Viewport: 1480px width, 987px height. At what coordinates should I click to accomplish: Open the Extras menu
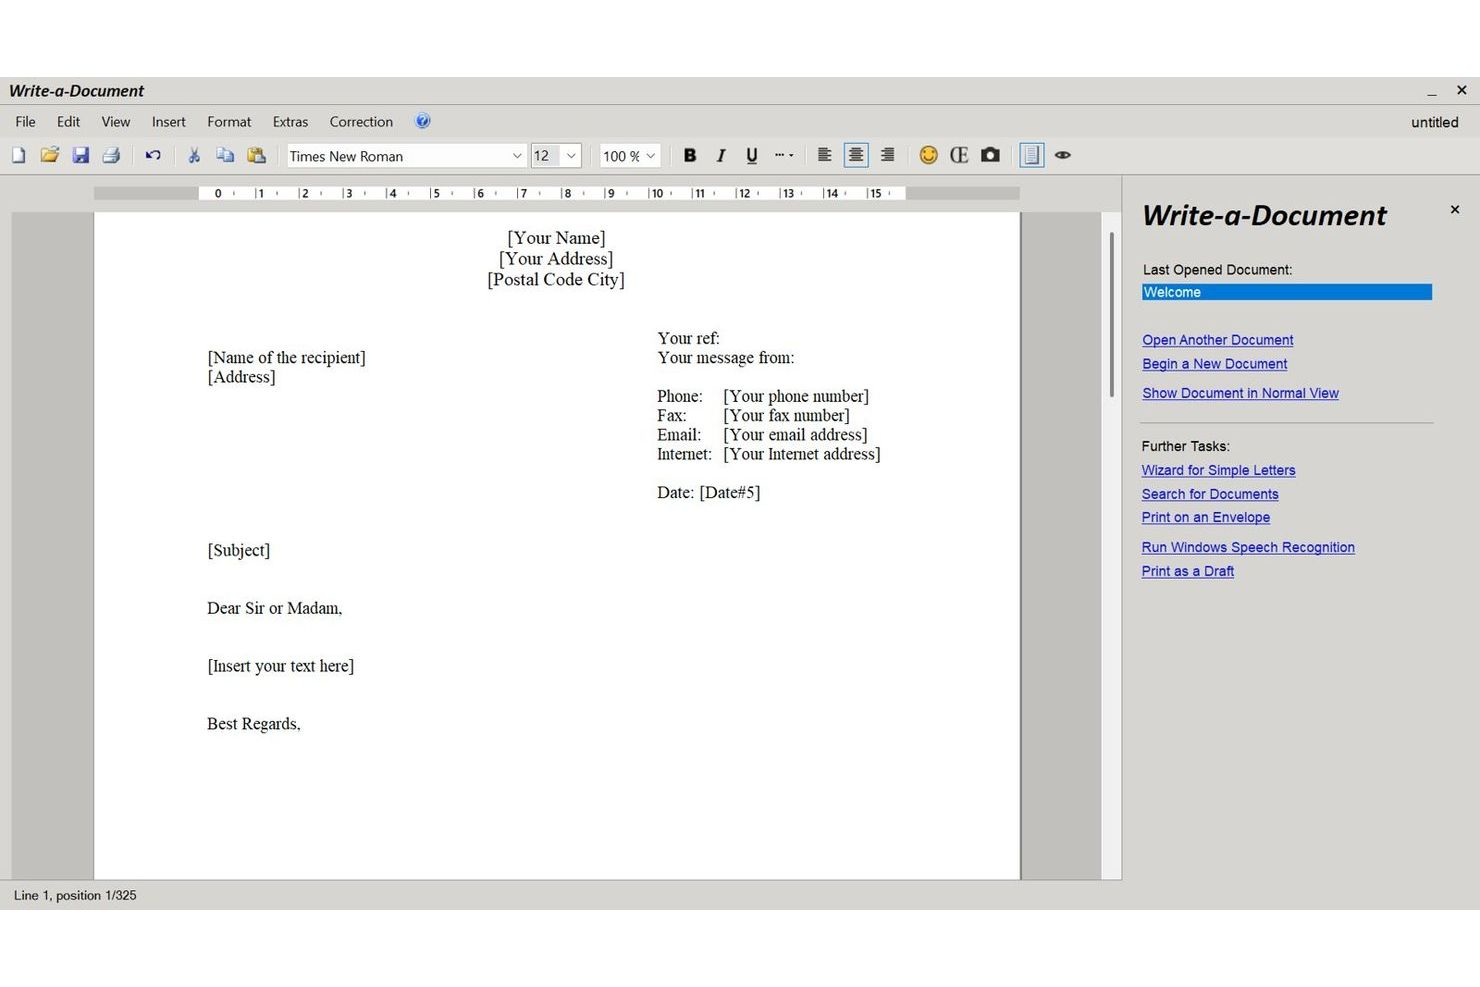290,122
